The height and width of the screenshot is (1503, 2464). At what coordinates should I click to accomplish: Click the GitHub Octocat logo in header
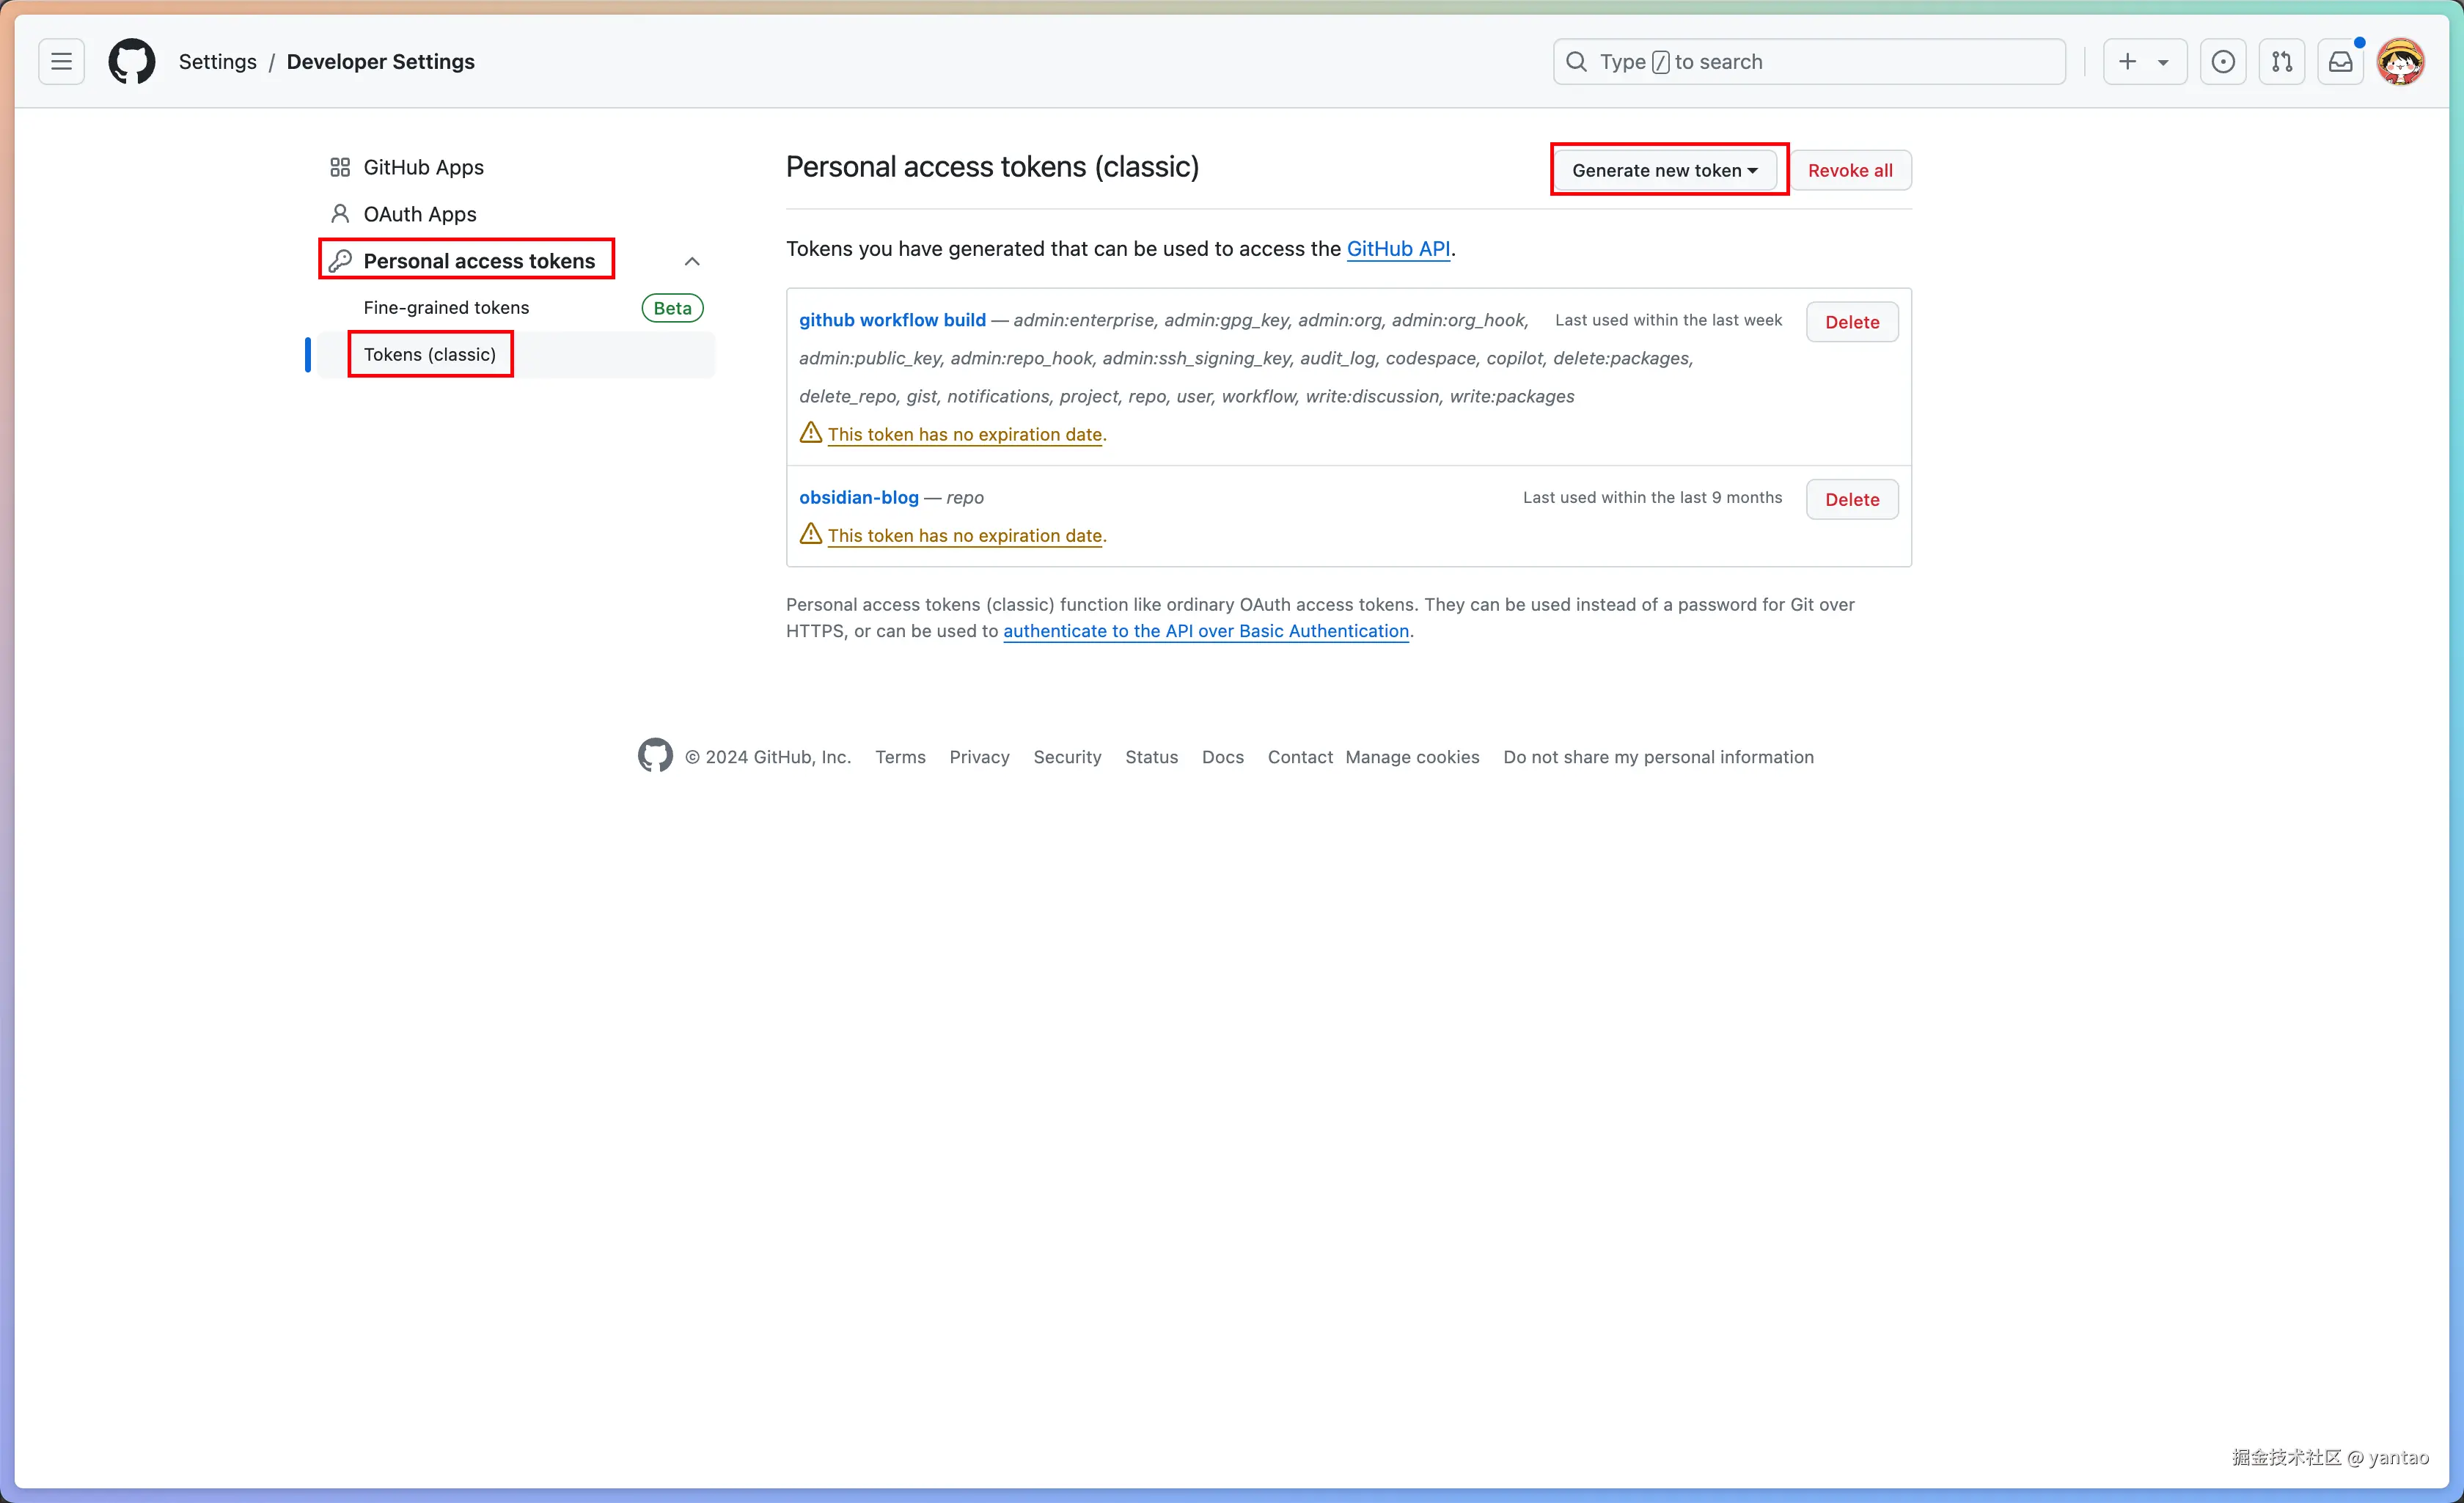(132, 62)
